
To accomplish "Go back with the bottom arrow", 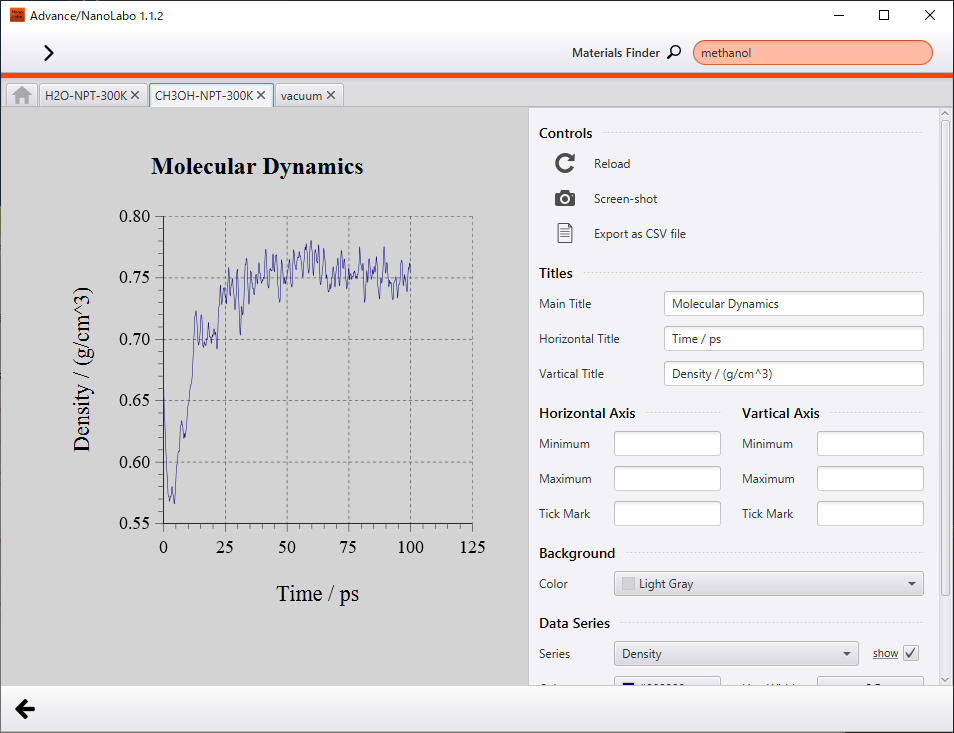I will [x=25, y=709].
